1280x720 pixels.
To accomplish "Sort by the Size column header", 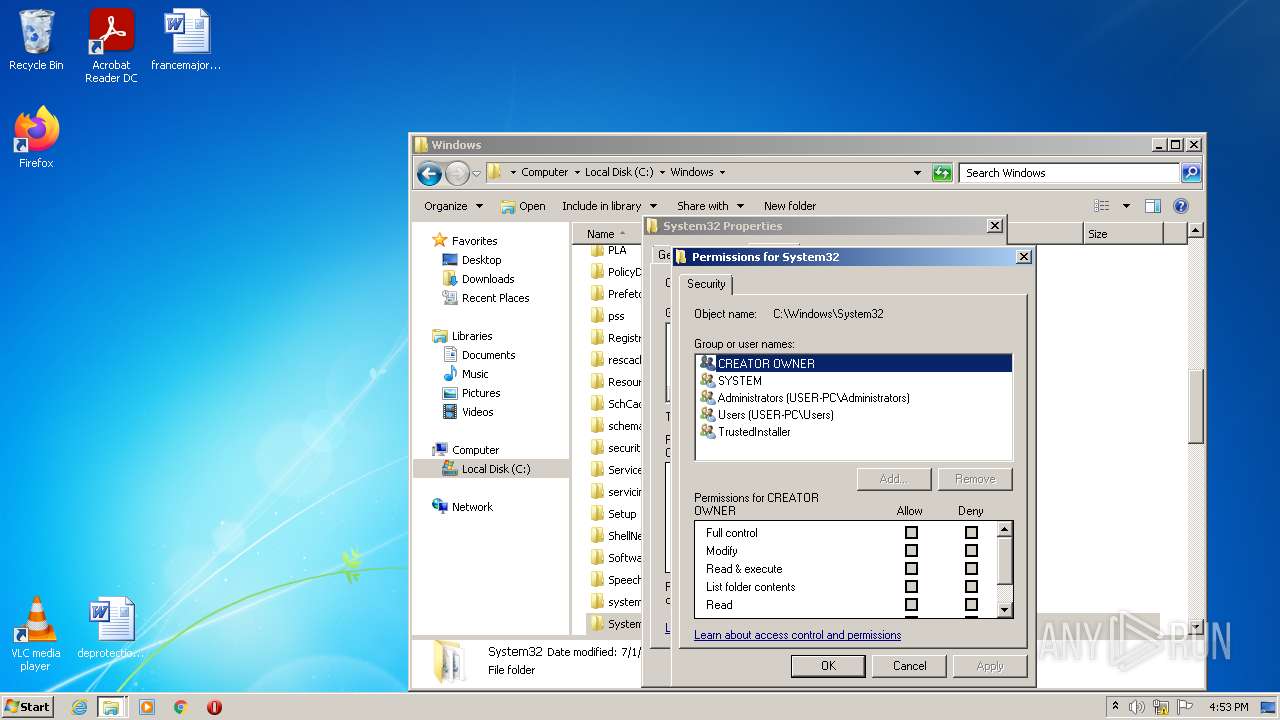I will pyautogui.click(x=1123, y=234).
